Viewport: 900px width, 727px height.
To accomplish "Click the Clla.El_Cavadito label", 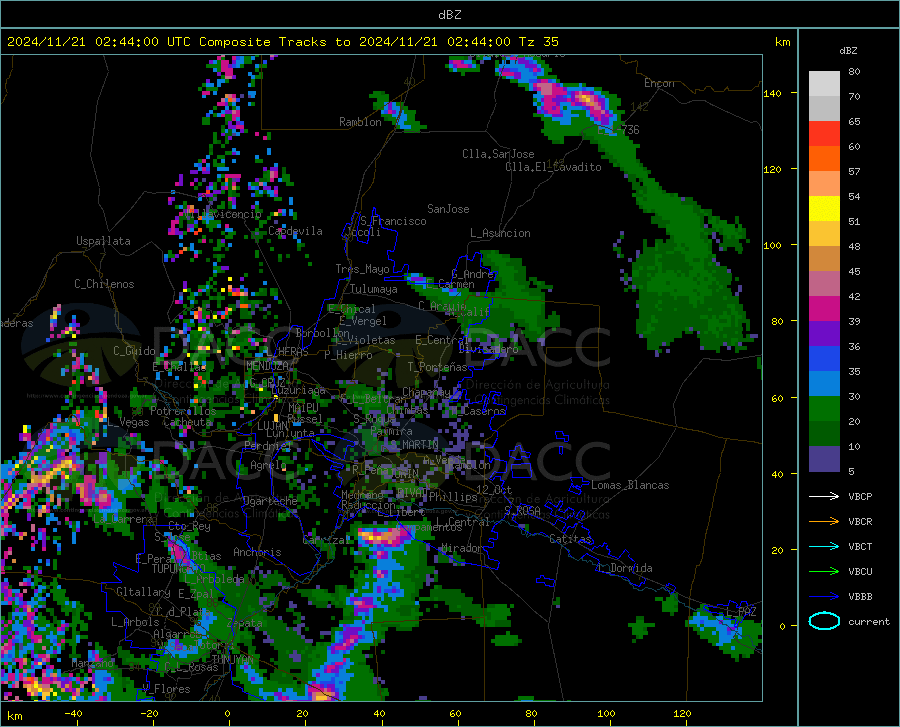I will tap(553, 167).
